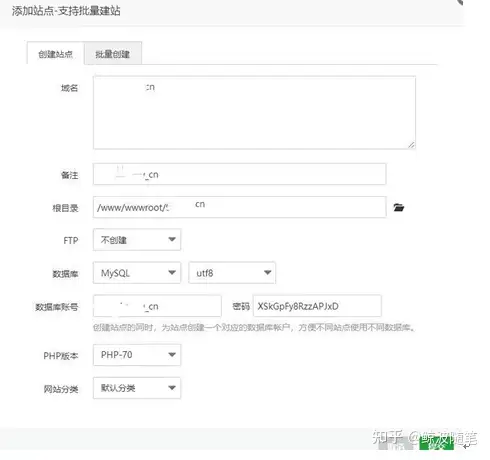Open the PHP-70 version dropdown
Screen dimensions: 490x460
137,355
